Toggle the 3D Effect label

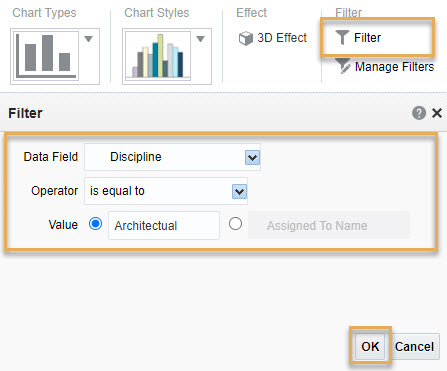[282, 38]
